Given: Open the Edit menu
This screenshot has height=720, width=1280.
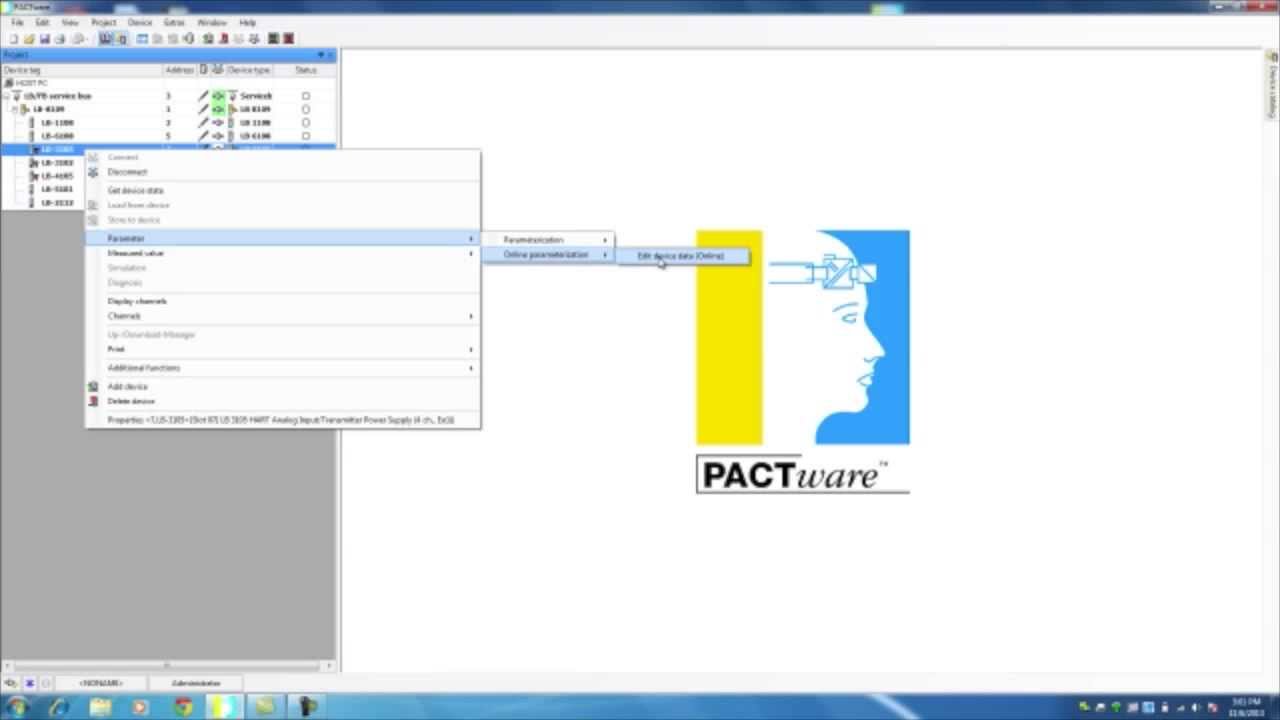Looking at the screenshot, I should [42, 22].
